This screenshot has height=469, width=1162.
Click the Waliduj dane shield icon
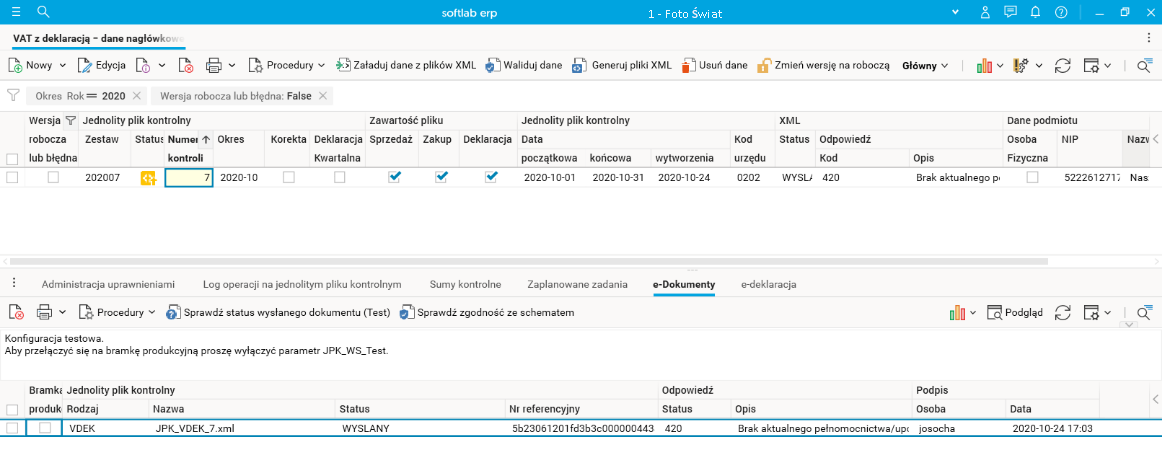pyautogui.click(x=492, y=65)
